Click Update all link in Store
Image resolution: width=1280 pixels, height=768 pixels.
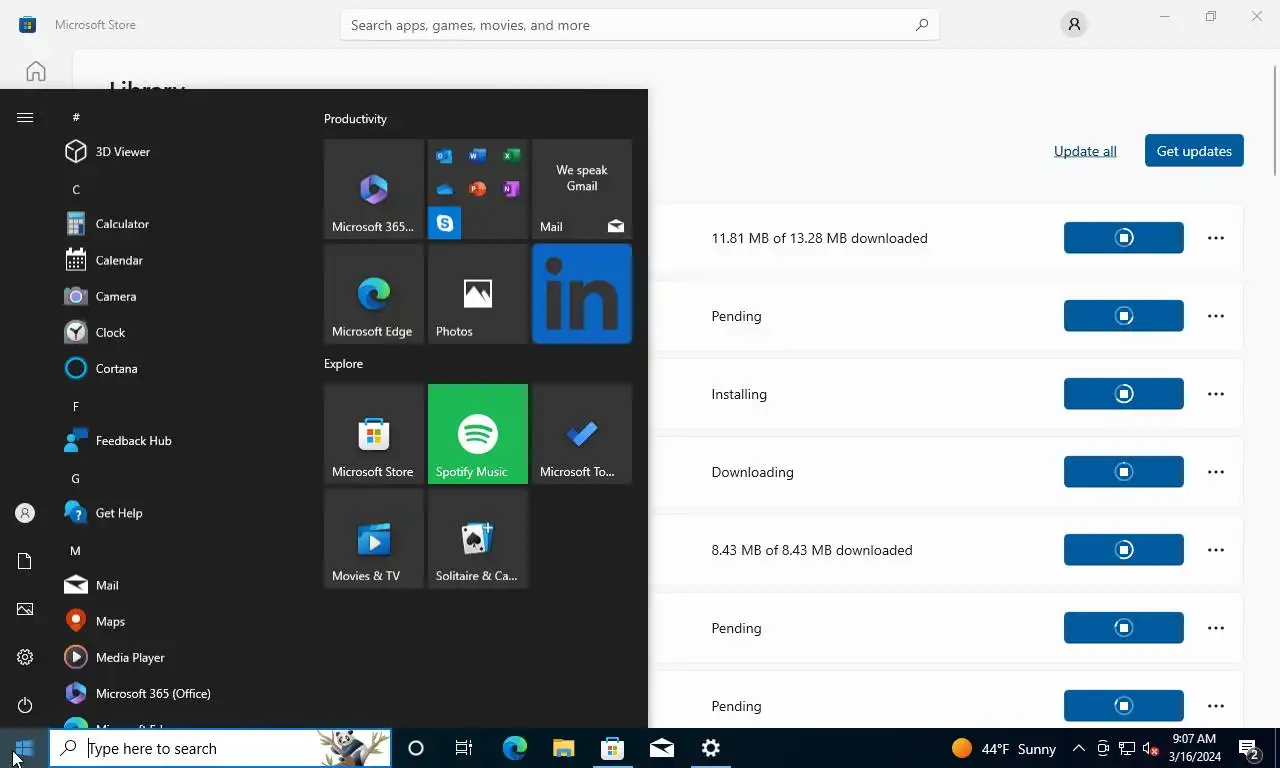[1085, 151]
